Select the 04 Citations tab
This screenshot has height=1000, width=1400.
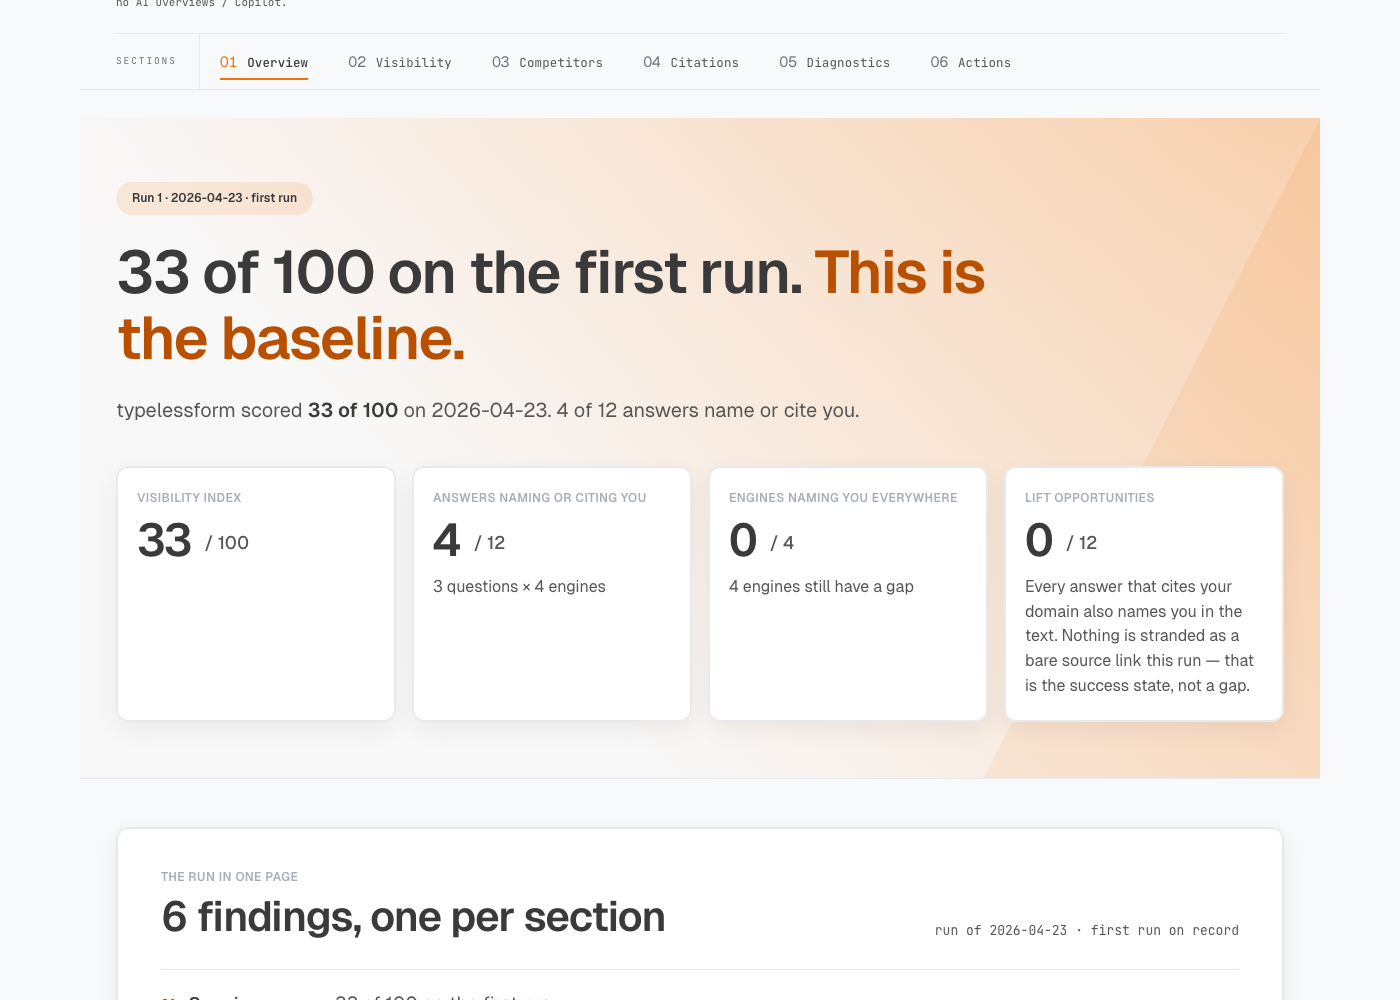pos(691,62)
